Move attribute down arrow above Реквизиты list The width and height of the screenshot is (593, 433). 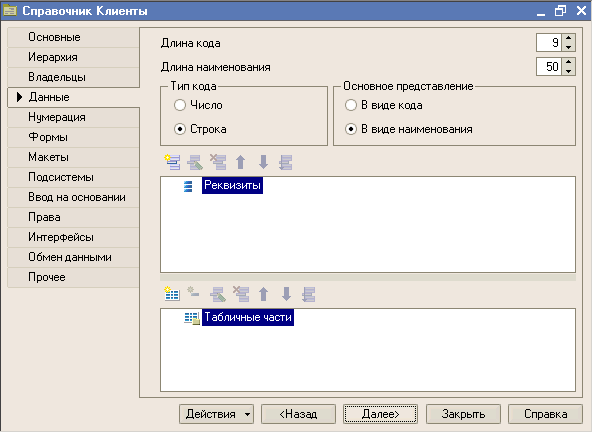pyautogui.click(x=263, y=162)
